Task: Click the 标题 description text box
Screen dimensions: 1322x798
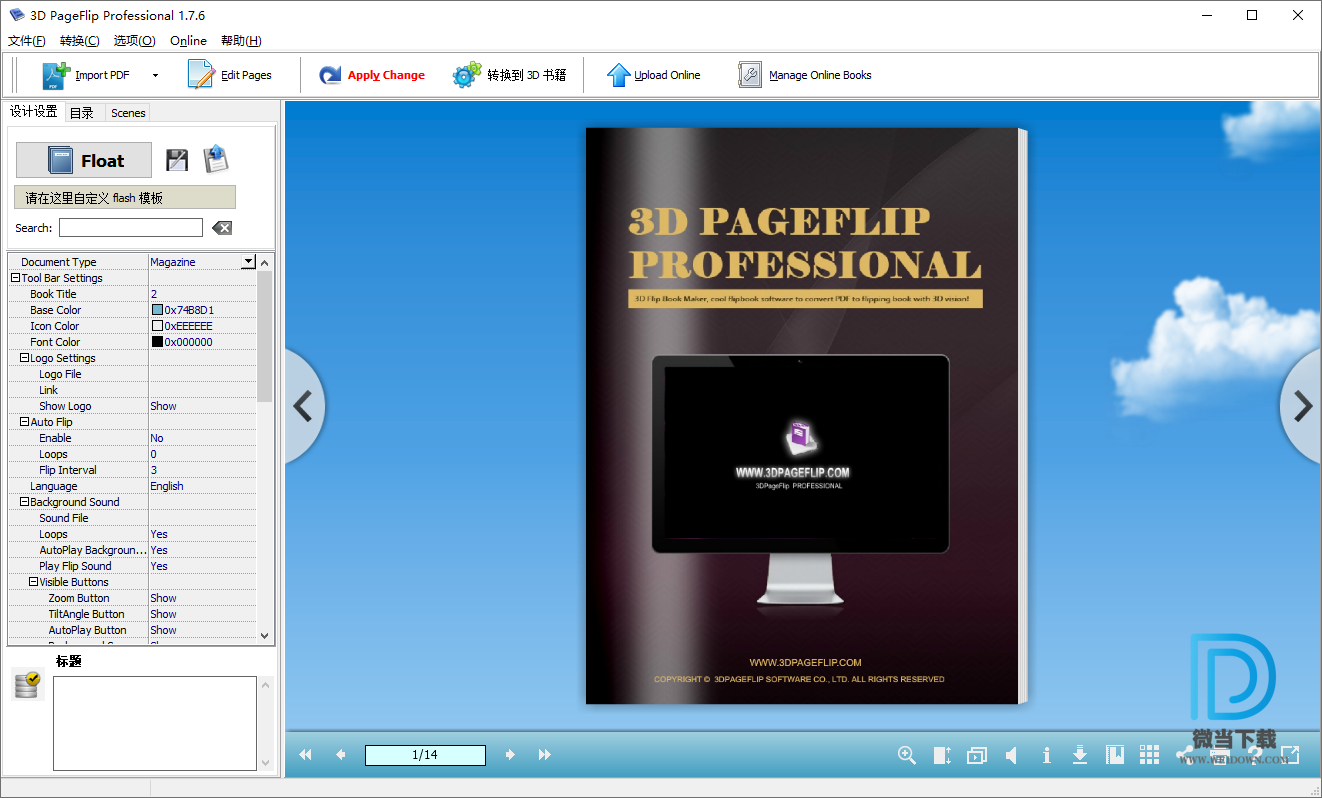Action: pyautogui.click(x=155, y=723)
